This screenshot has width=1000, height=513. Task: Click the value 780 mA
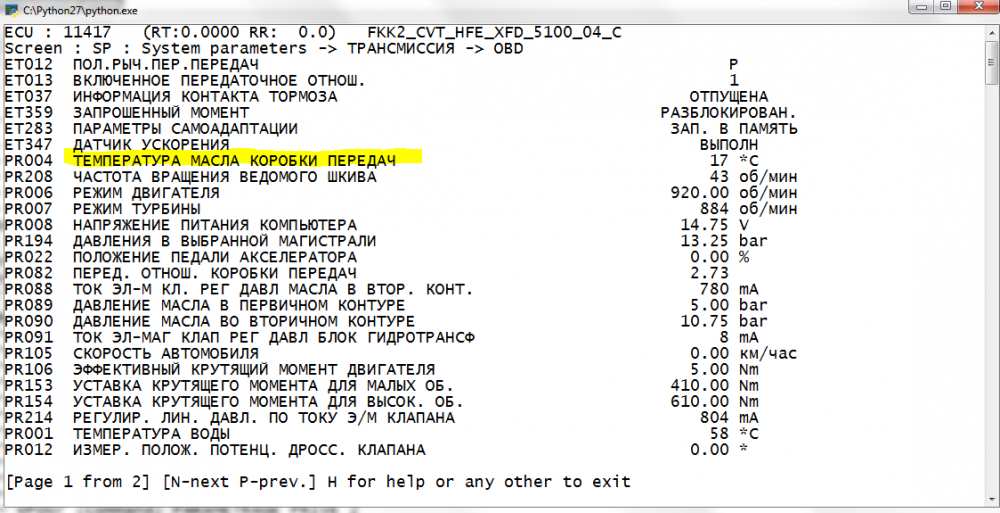729,289
